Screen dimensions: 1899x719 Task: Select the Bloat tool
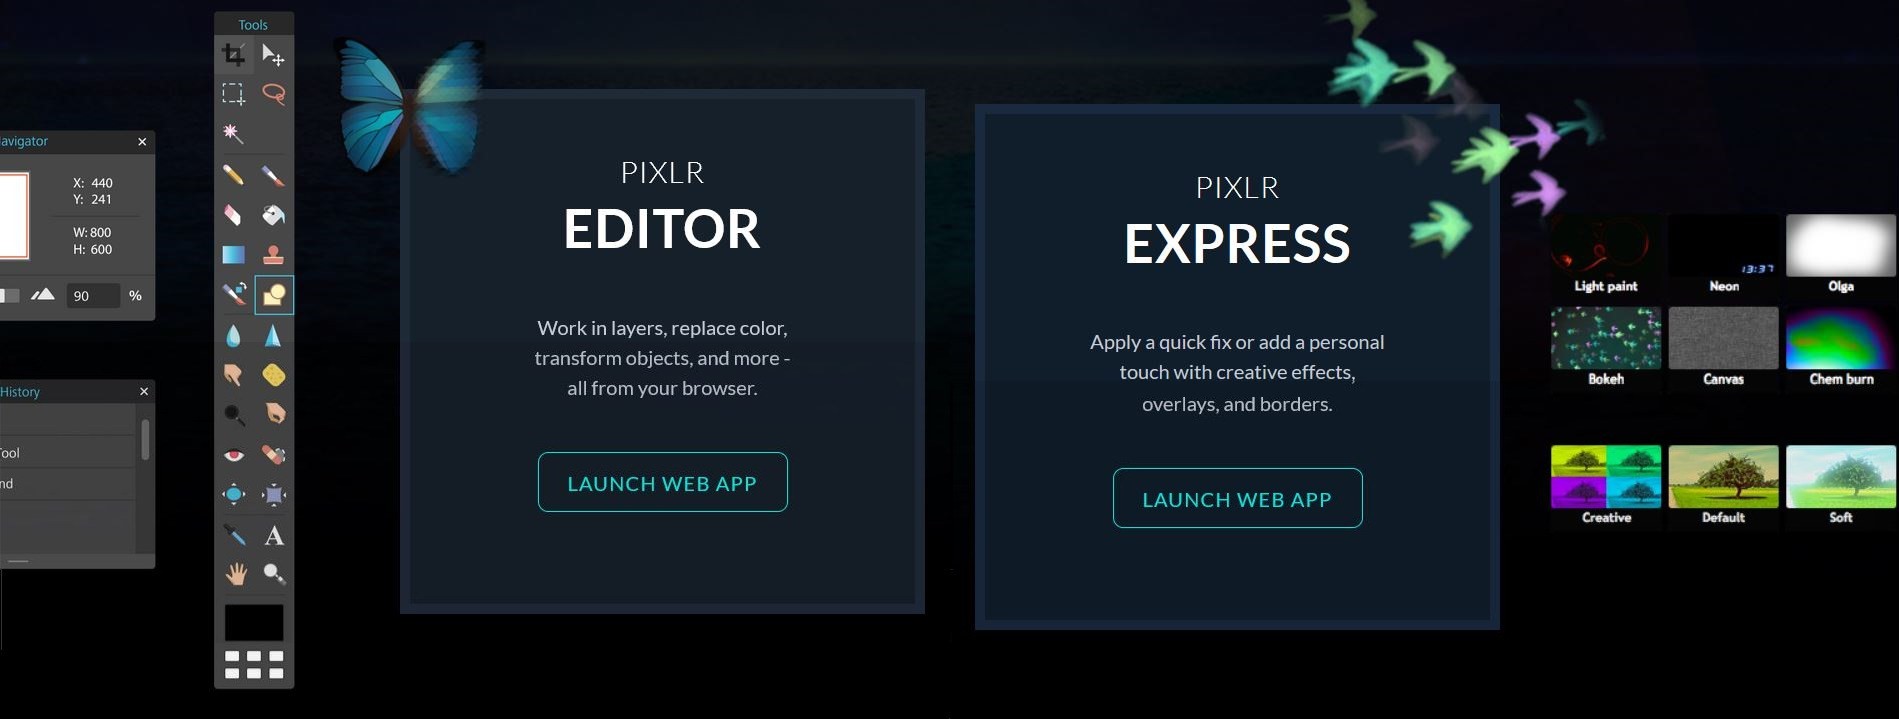pos(233,494)
